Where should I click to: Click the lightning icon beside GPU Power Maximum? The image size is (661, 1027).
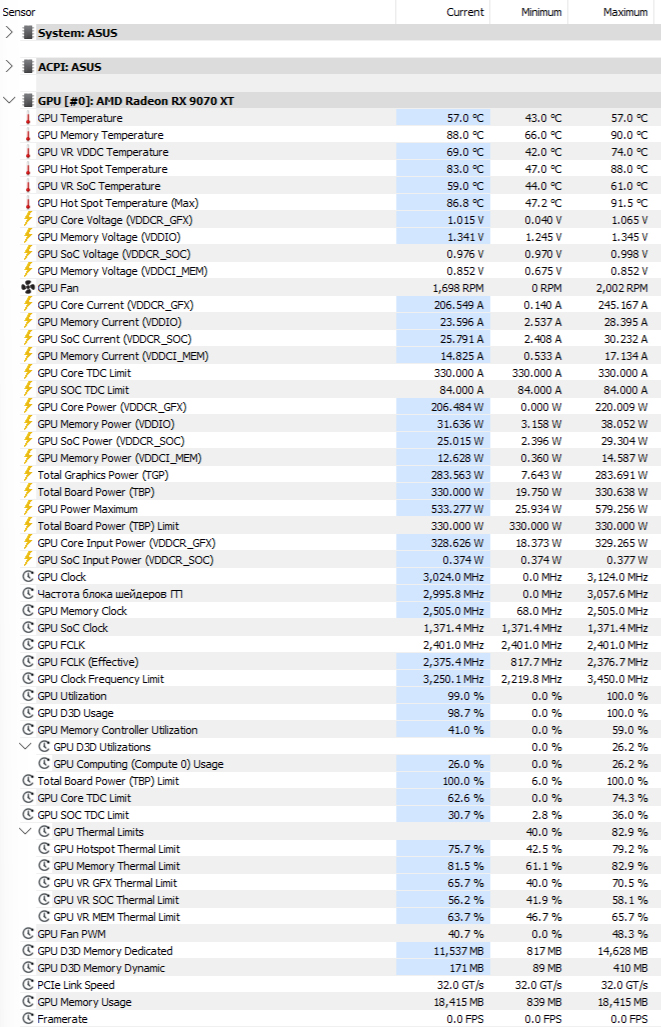(28, 509)
